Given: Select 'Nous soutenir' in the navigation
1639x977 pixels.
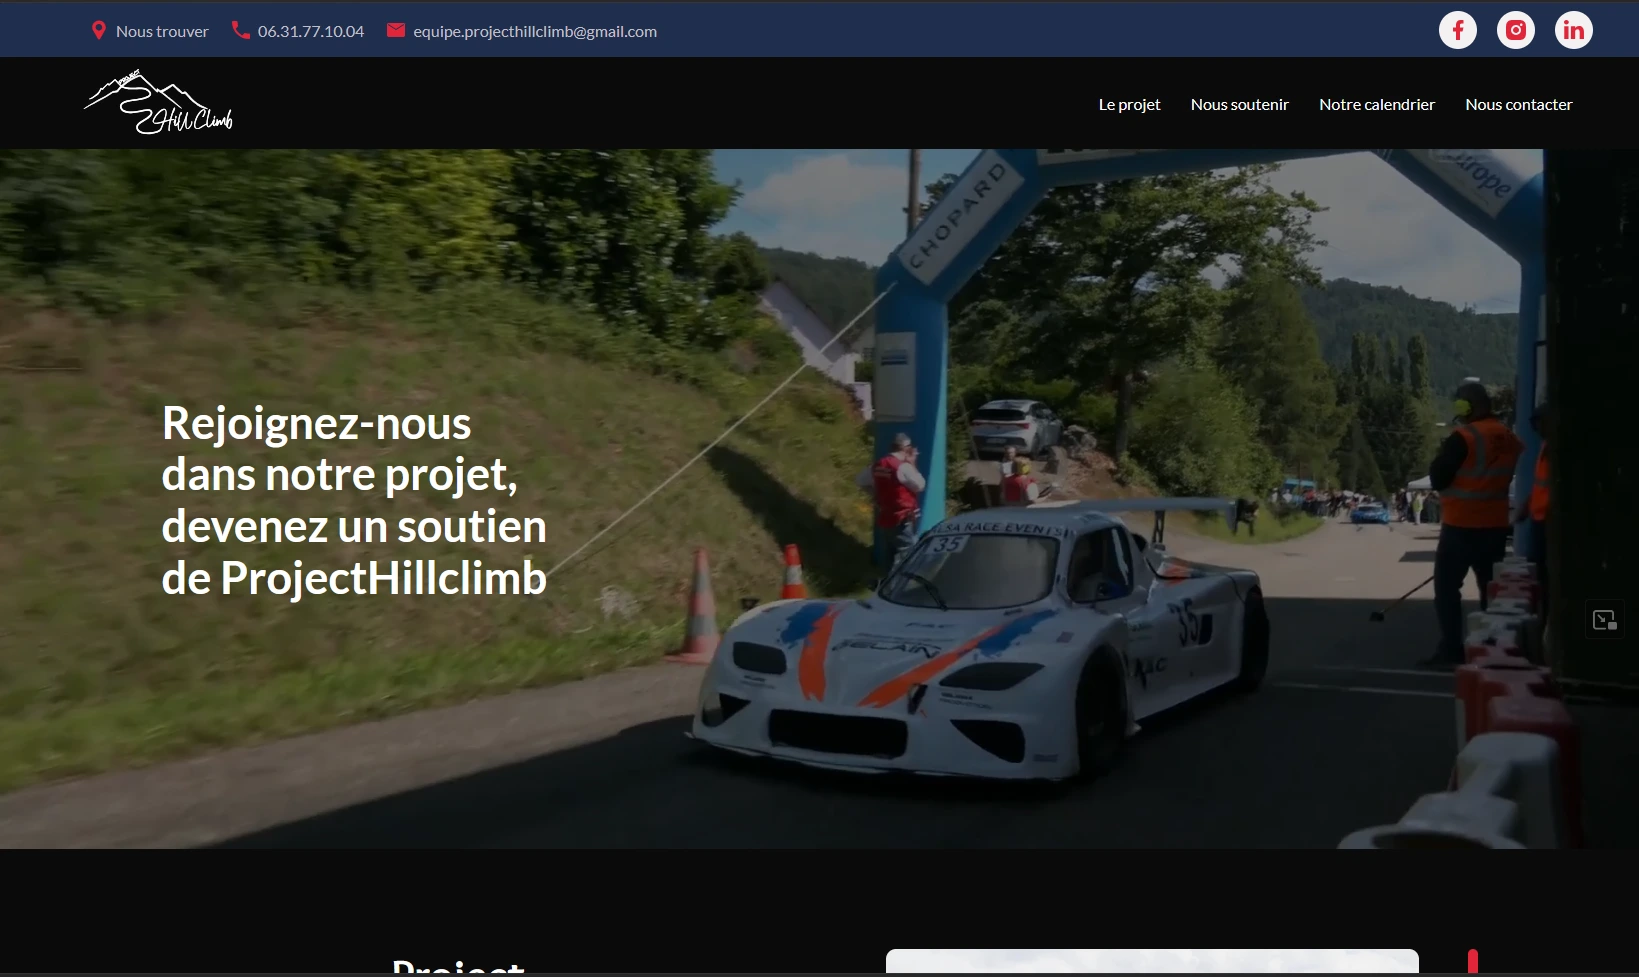Looking at the screenshot, I should [x=1239, y=103].
